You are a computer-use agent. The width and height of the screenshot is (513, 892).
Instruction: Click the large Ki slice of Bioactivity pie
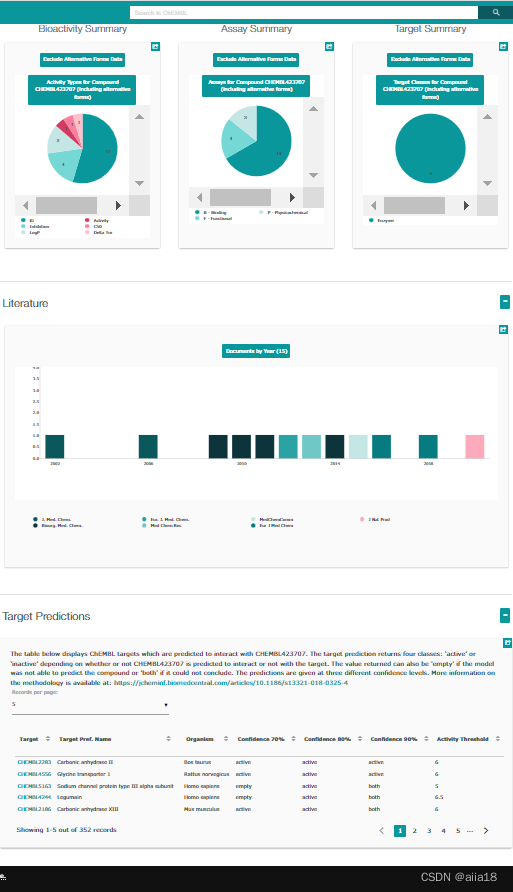(x=98, y=151)
